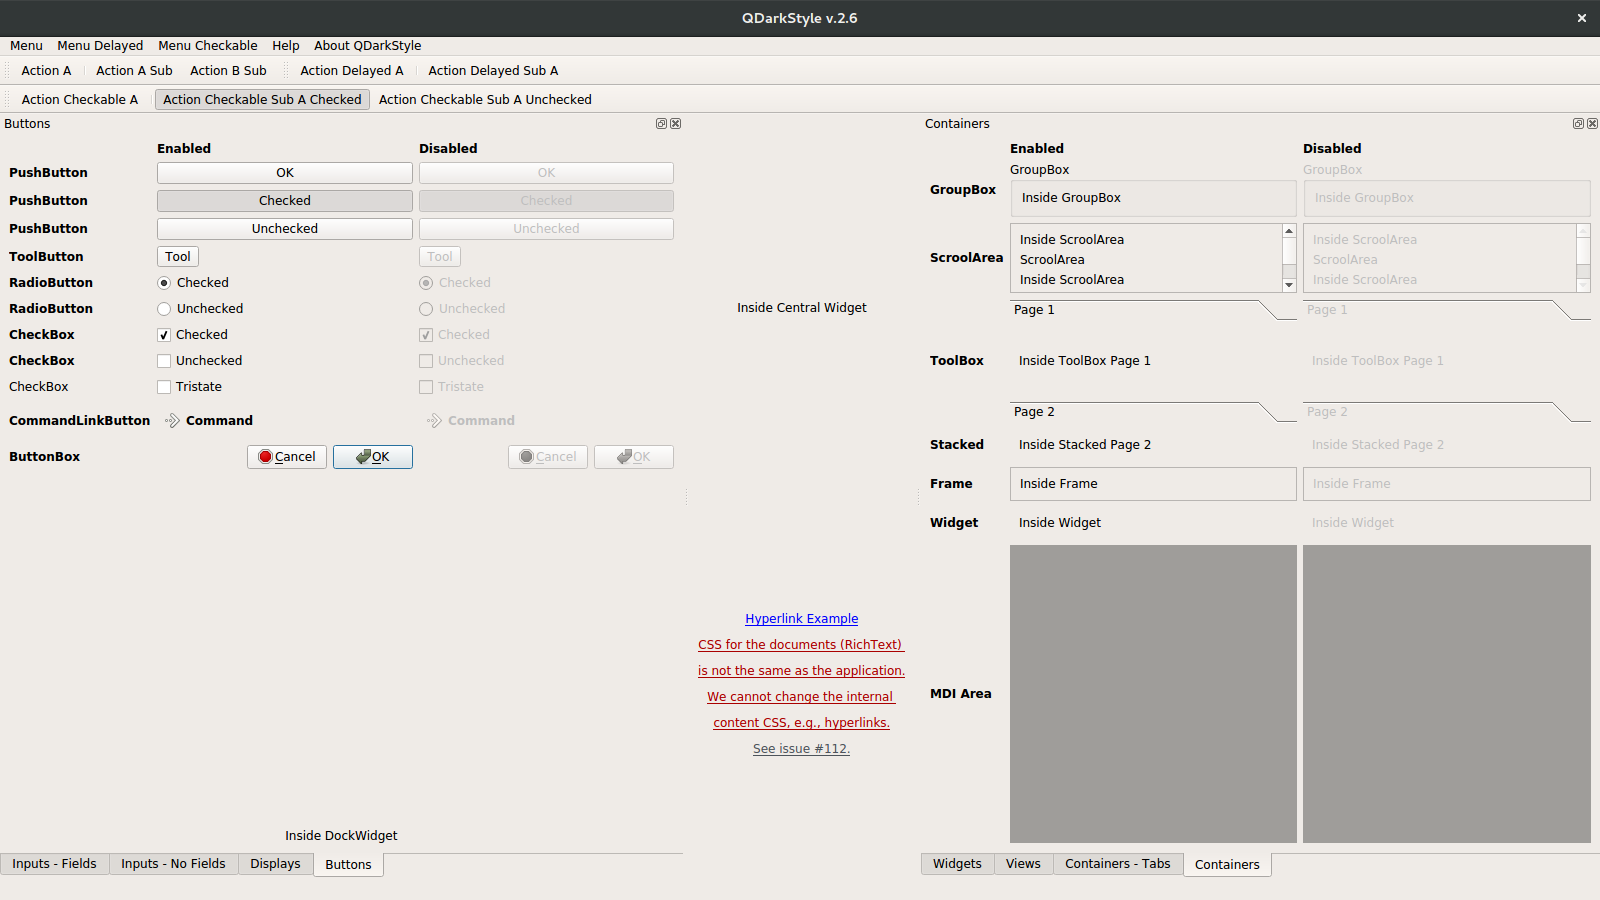Click Action B Sub in toolbar
Screen dimensions: 1600x900
tap(228, 71)
